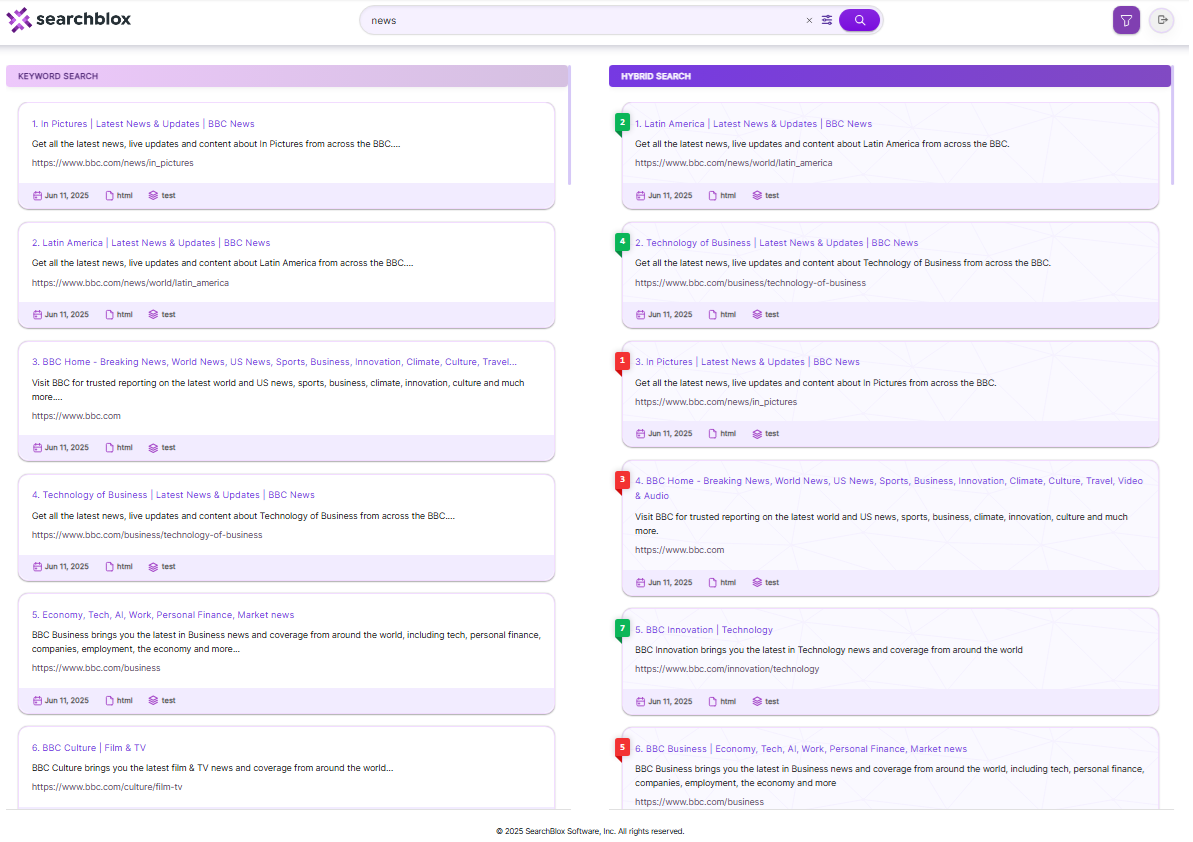Select the KEYWORD SEARCH panel header

click(x=288, y=76)
